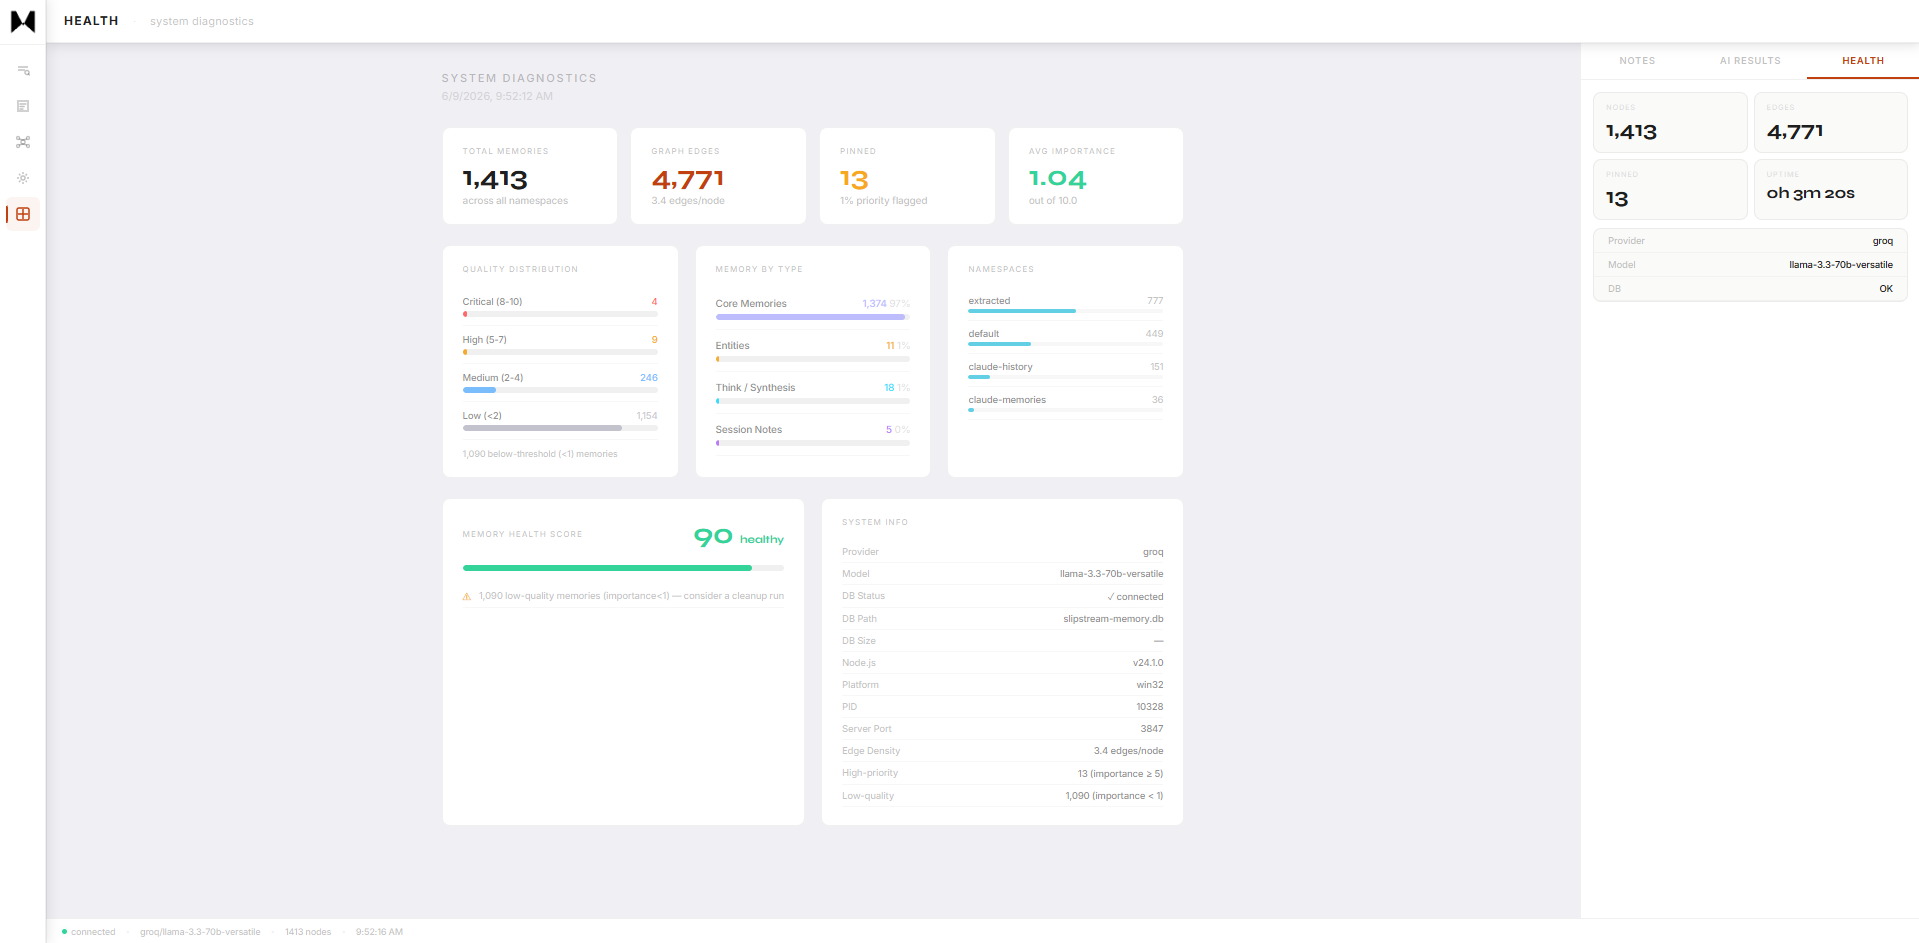Select the claude-history namespace row
Image resolution: width=1919 pixels, height=943 pixels.
point(1065,371)
